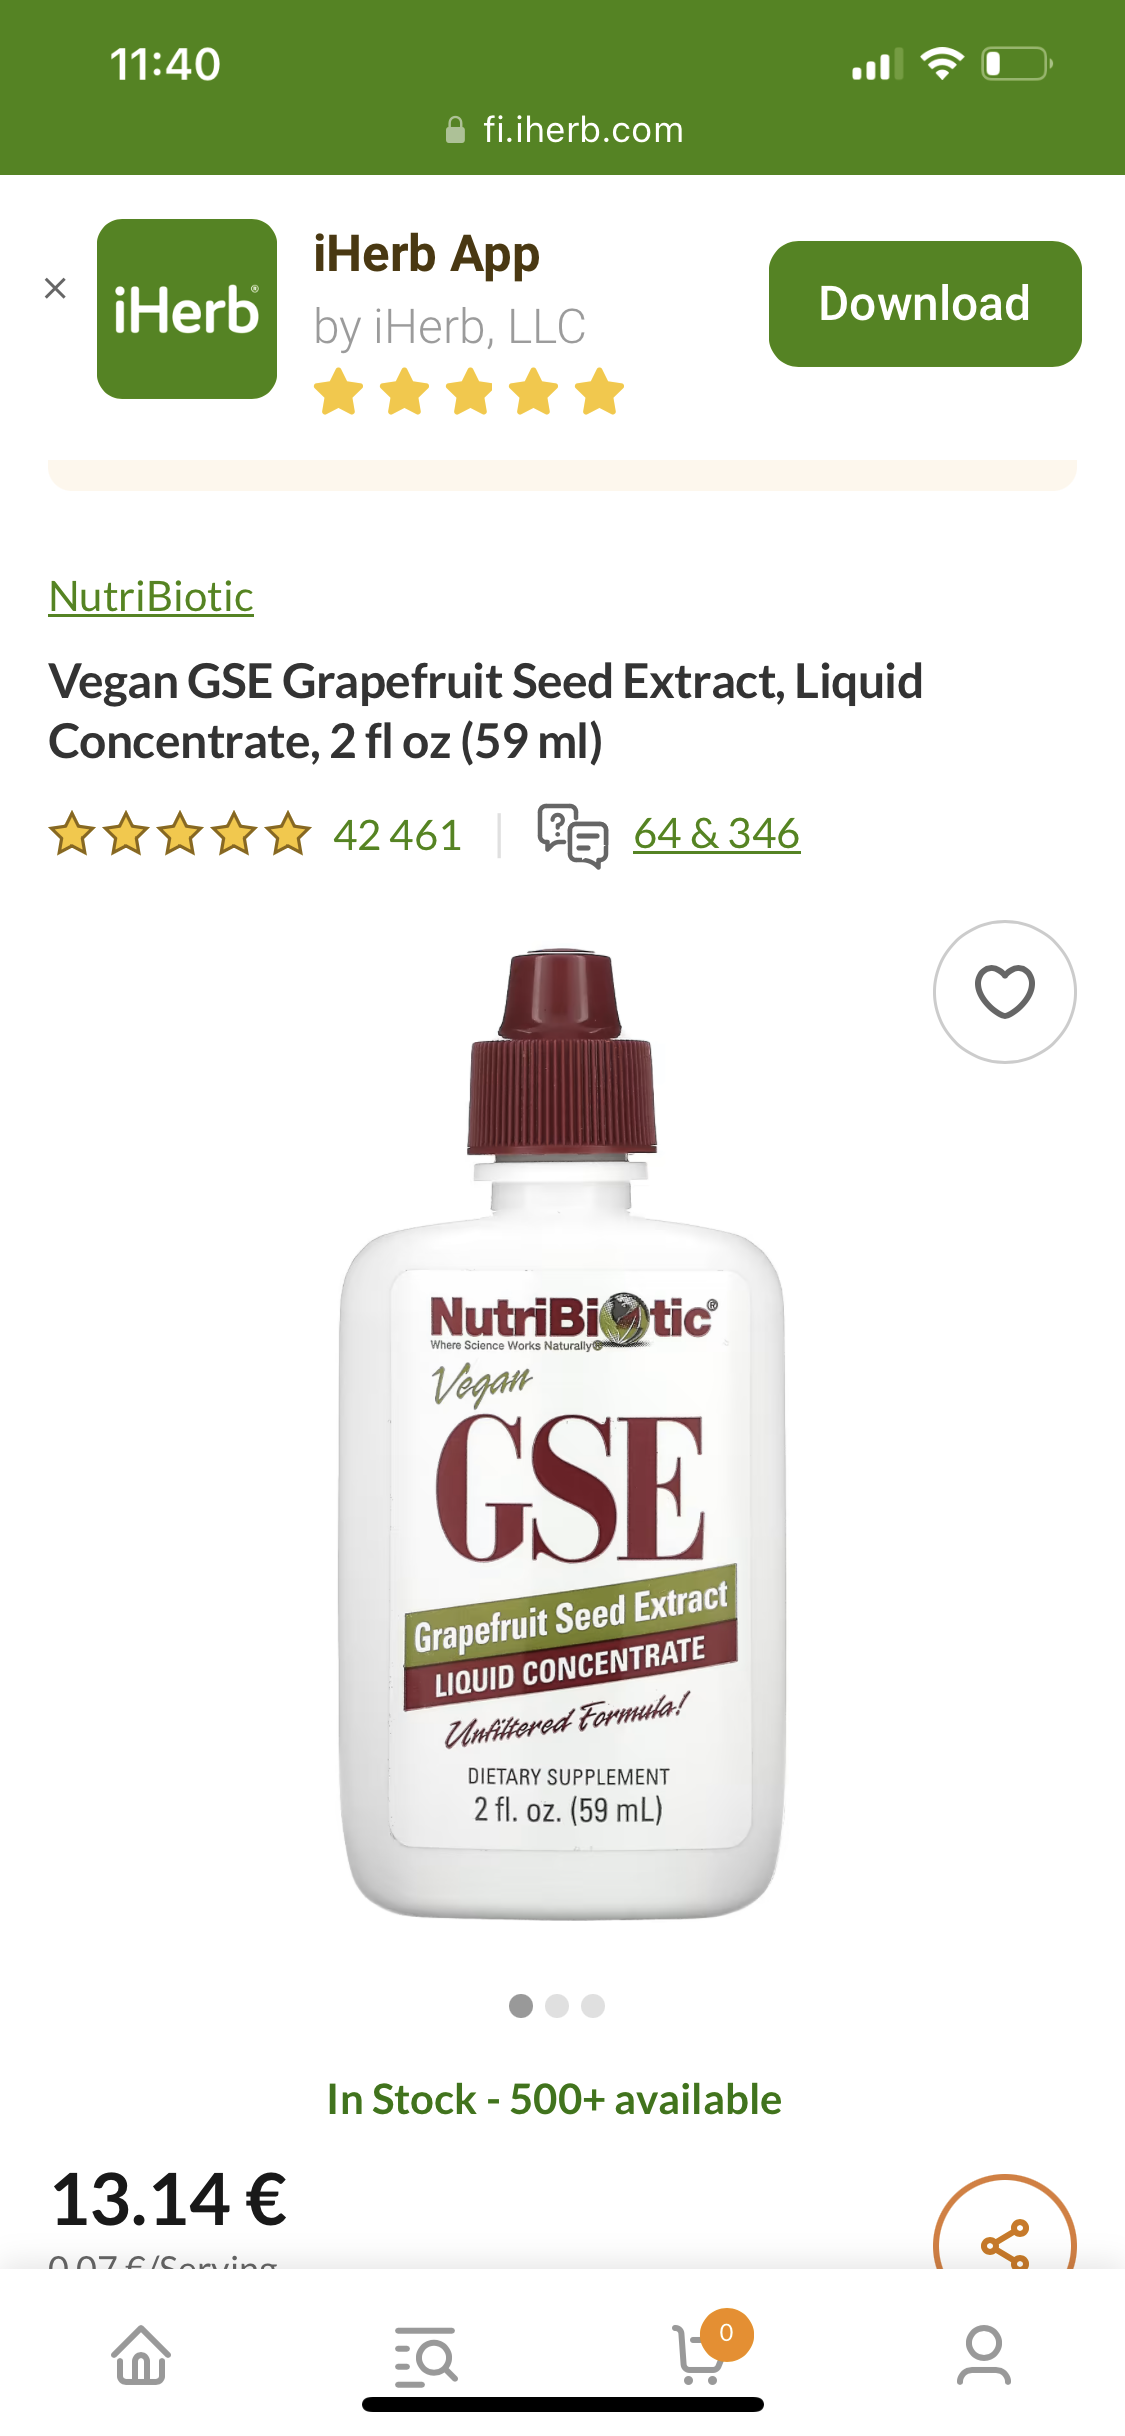This screenshot has width=1125, height=2436.
Task: Add product to wishlist with heart icon
Action: point(1004,992)
